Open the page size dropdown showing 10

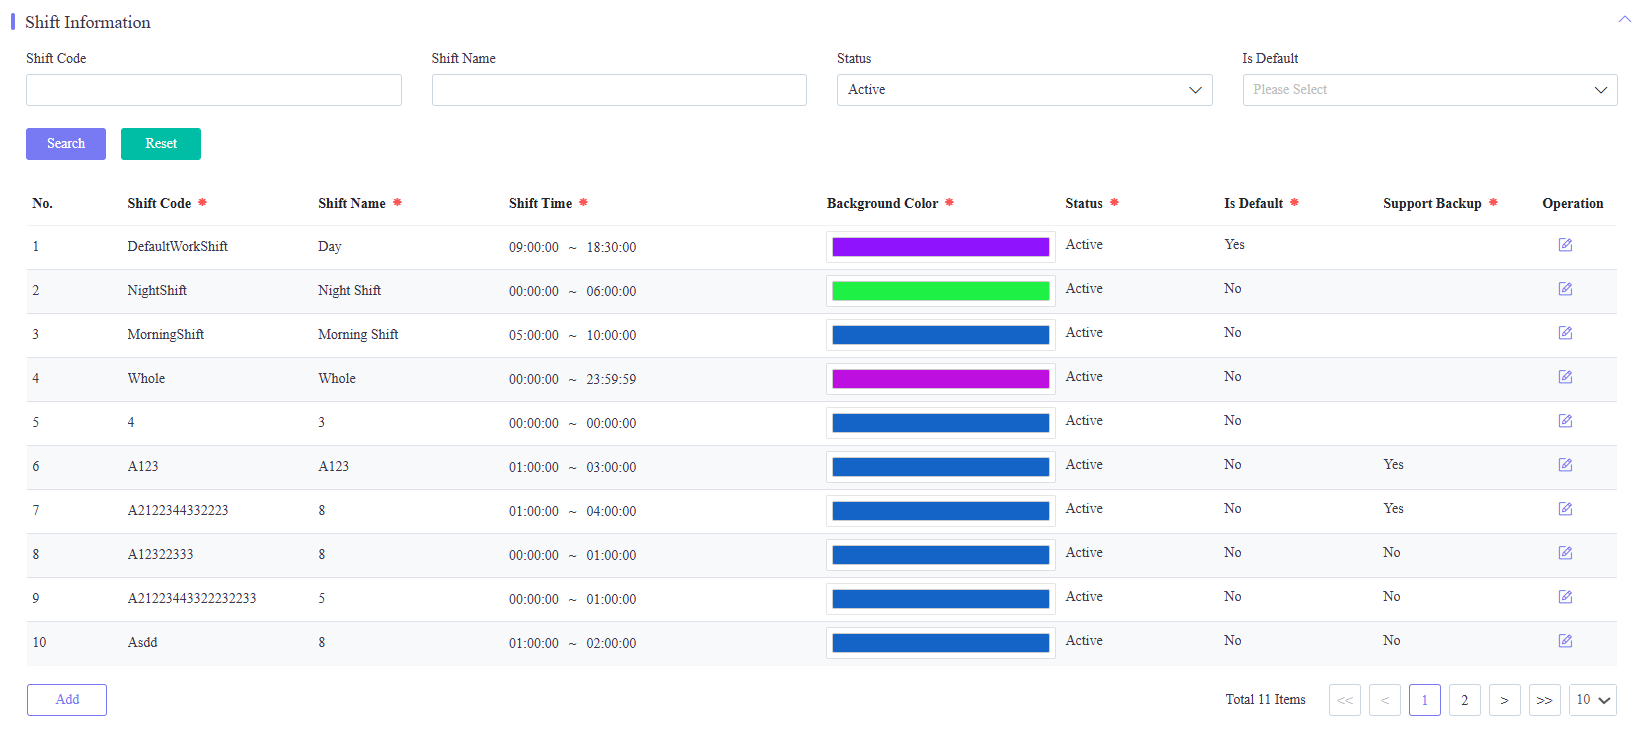pyautogui.click(x=1593, y=700)
